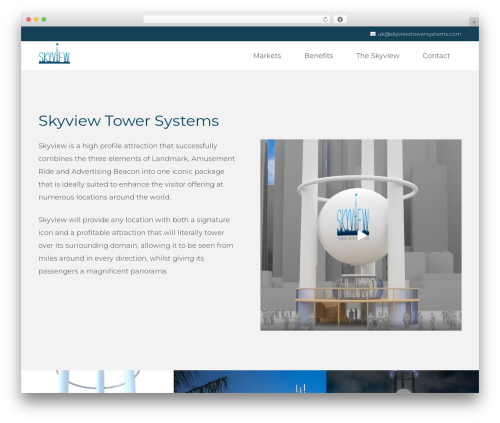Screen dimensions: 500x423
Task: Click the envelope icon in top bar
Action: tap(373, 34)
